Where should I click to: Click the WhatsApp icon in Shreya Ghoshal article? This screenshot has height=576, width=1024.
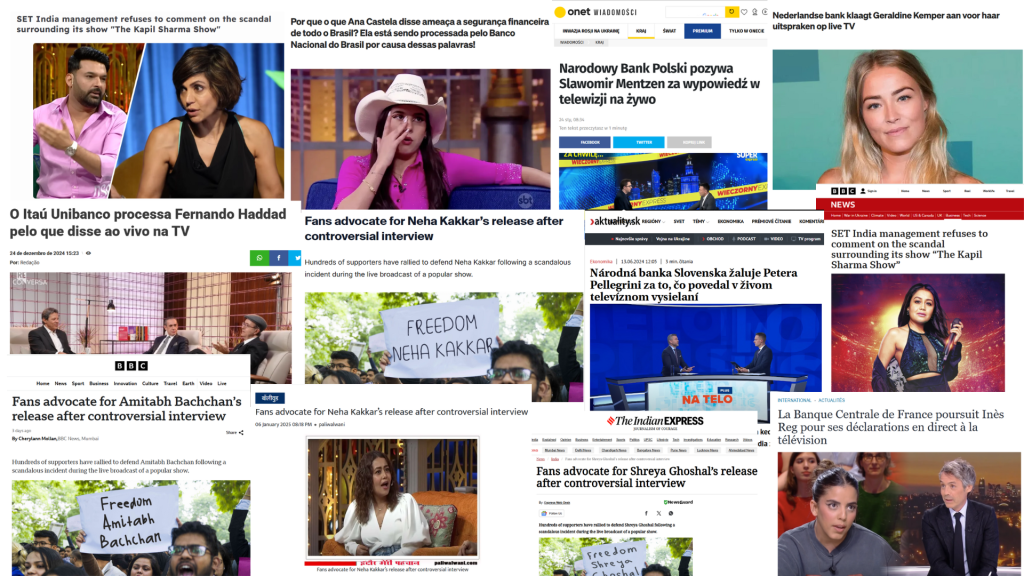[x=671, y=513]
